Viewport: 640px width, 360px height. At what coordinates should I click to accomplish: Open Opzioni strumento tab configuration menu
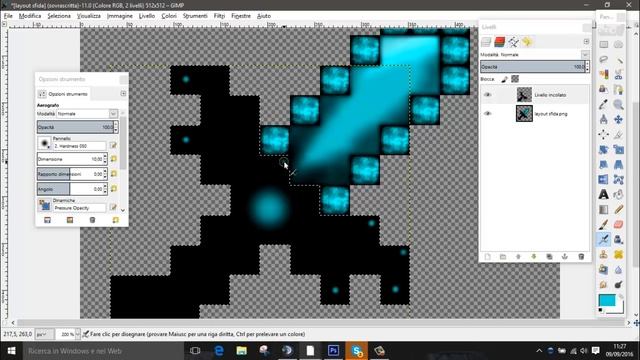[x=123, y=94]
